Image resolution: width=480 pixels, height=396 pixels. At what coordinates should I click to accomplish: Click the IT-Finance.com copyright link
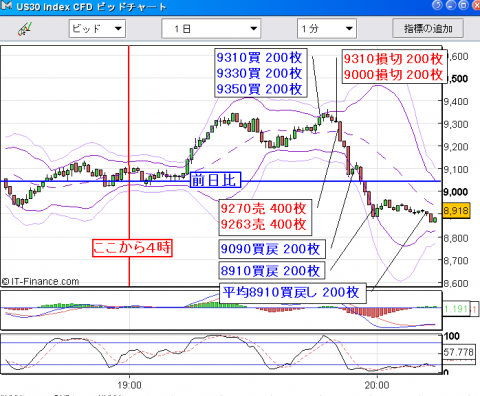click(41, 282)
